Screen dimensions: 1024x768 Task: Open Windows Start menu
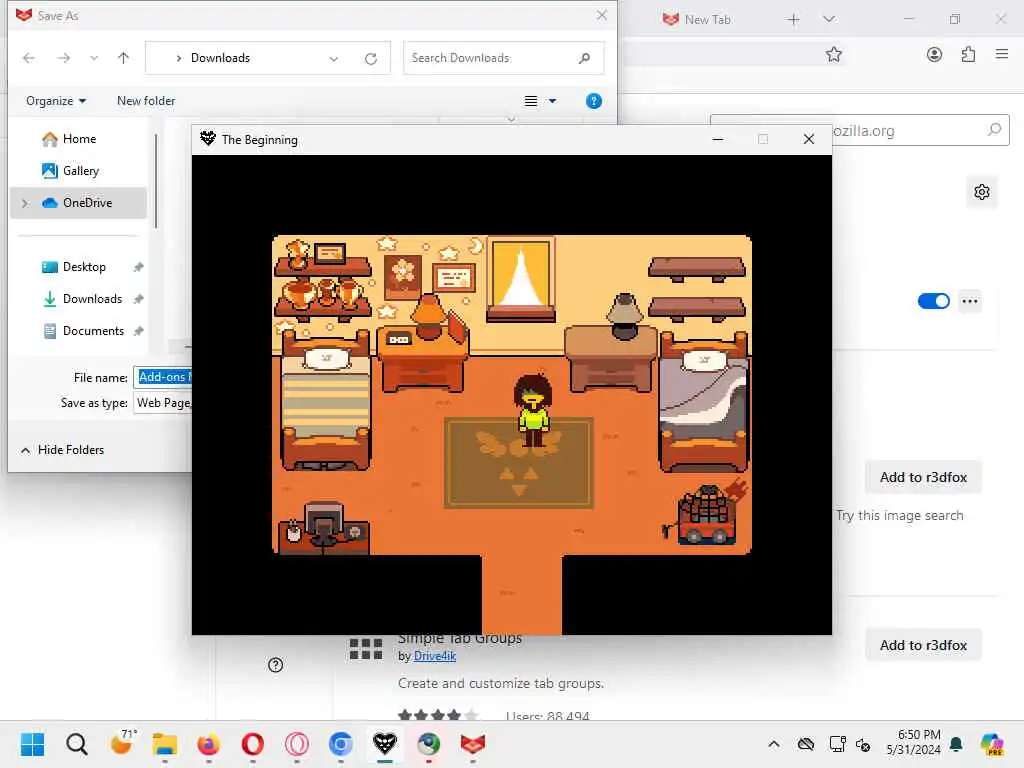(32, 744)
